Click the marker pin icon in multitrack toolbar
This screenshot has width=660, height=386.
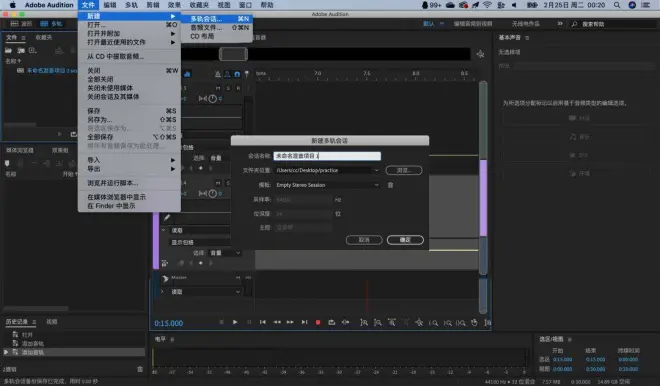(x=247, y=74)
